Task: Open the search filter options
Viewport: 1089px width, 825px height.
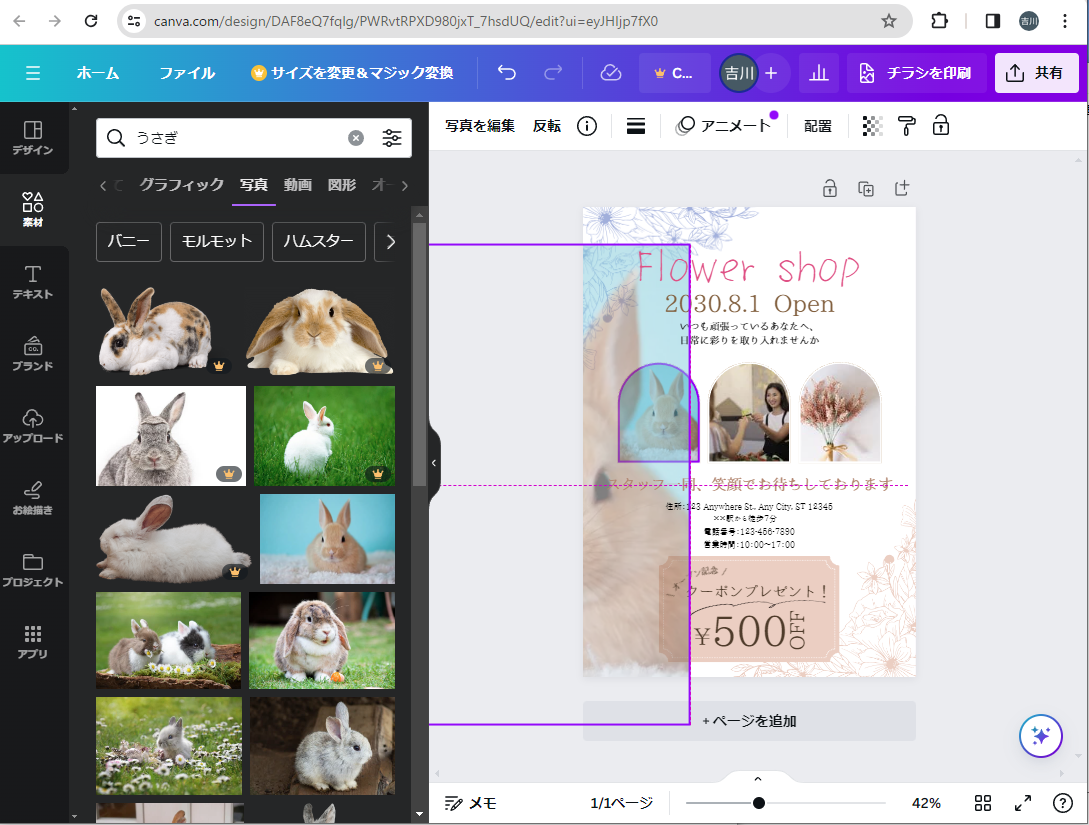Action: pos(392,138)
